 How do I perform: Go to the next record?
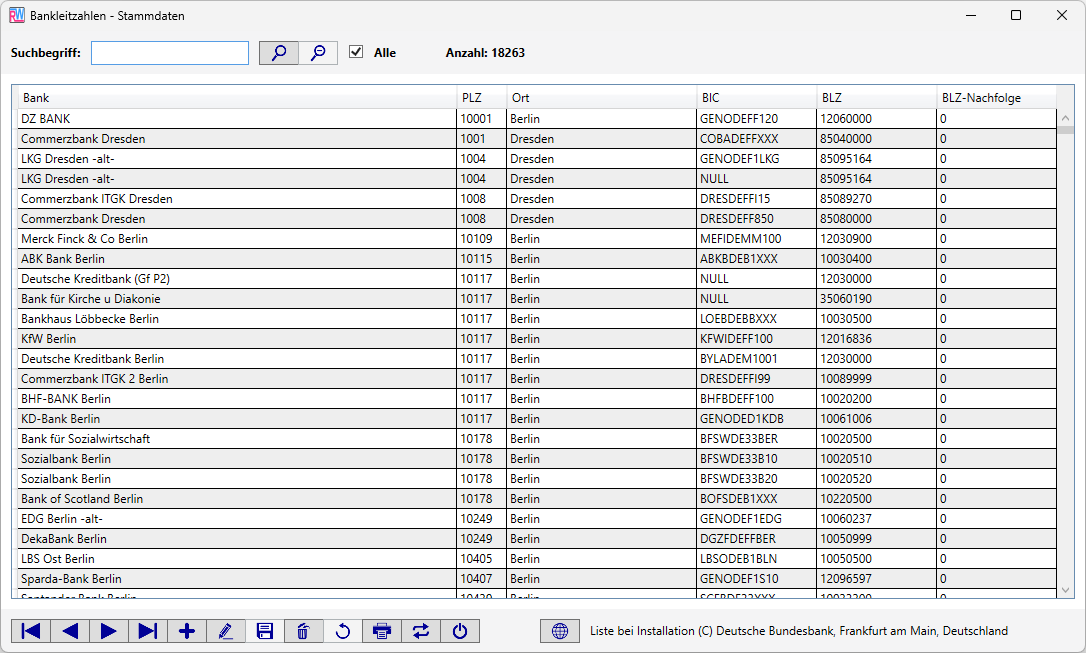click(x=109, y=631)
